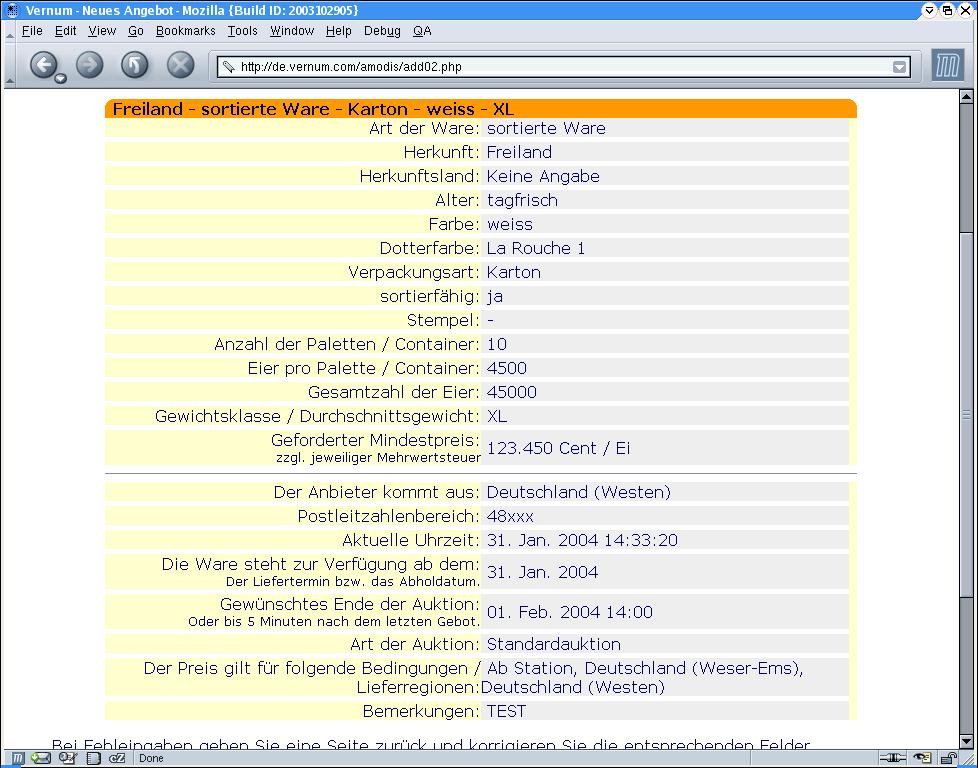Open Navigator from status bar component icon

(x=17, y=759)
